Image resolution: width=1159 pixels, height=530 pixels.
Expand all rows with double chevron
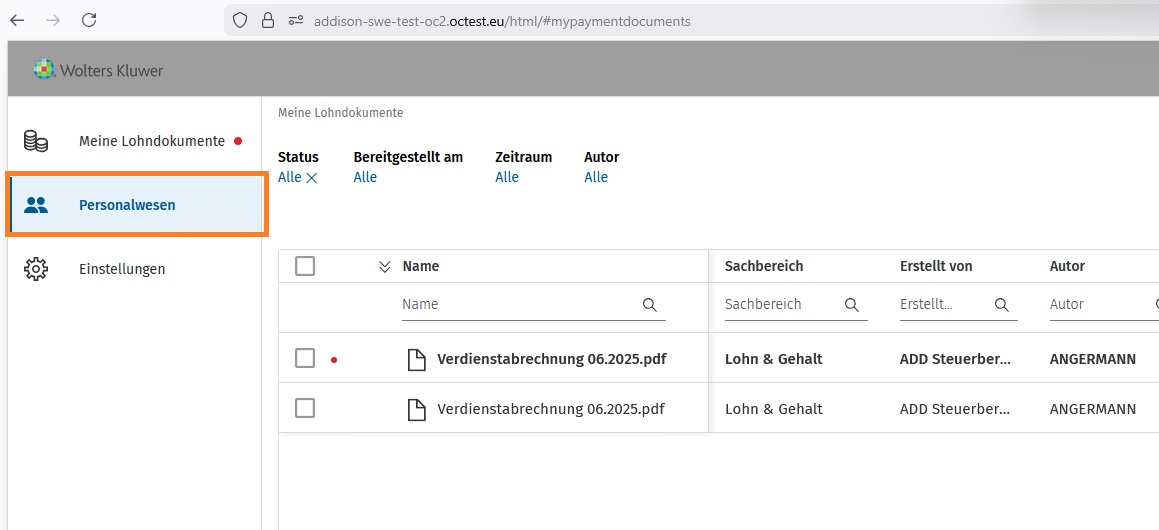point(384,267)
